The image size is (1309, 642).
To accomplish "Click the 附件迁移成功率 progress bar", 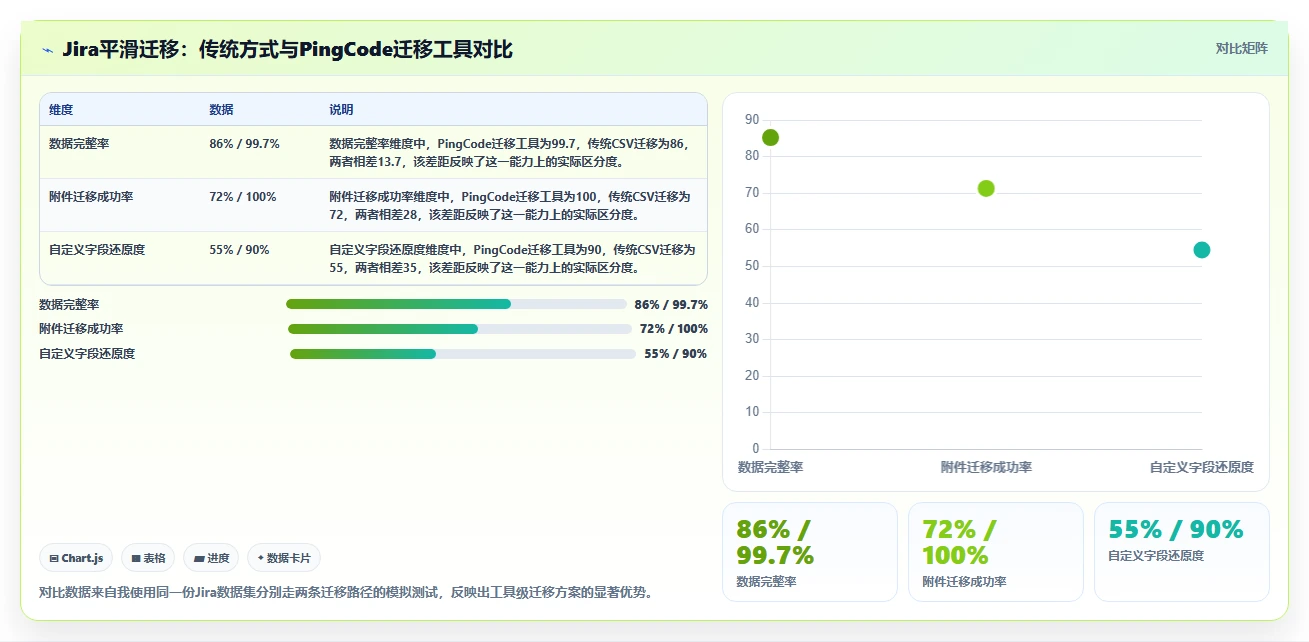I will click(x=460, y=329).
